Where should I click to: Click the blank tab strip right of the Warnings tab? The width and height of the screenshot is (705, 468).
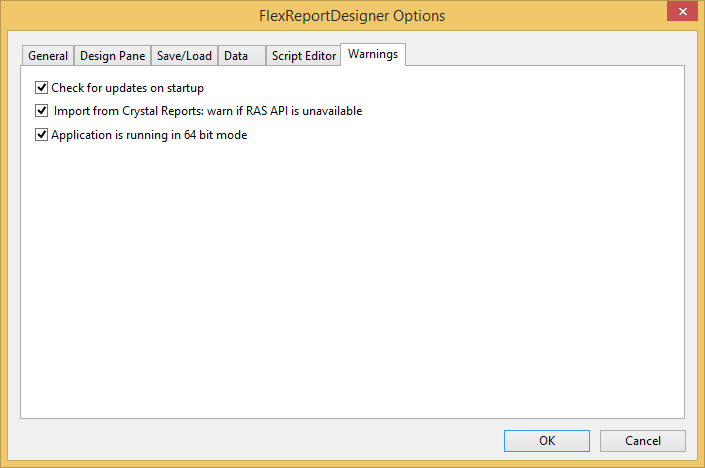[x=540, y=55]
